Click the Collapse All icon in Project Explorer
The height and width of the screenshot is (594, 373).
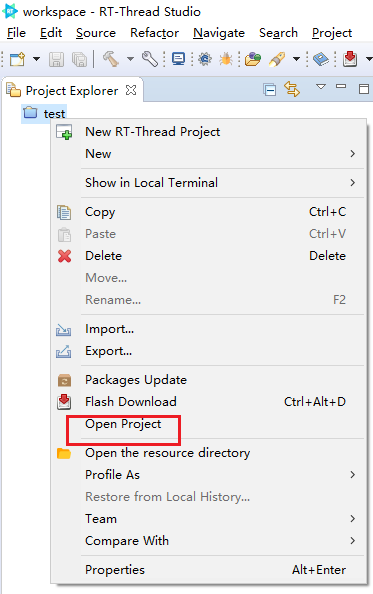click(x=270, y=90)
